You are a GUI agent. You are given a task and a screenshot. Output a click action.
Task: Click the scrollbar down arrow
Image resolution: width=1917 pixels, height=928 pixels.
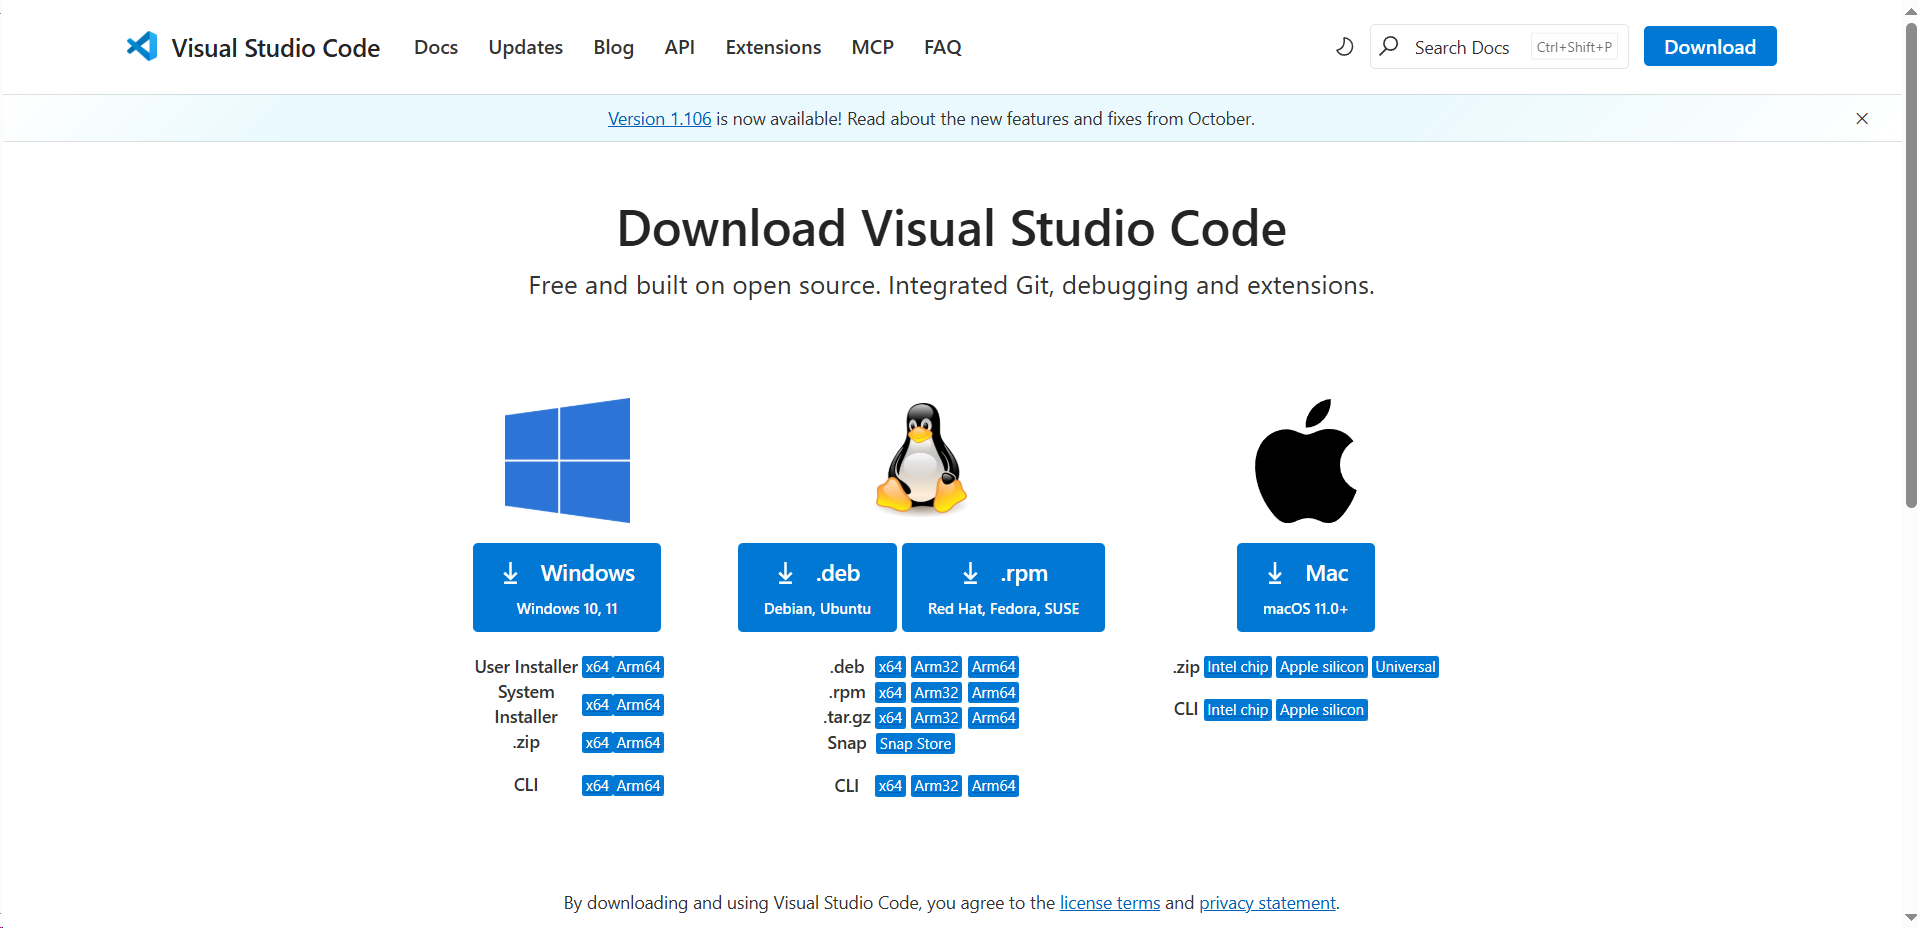point(1910,917)
